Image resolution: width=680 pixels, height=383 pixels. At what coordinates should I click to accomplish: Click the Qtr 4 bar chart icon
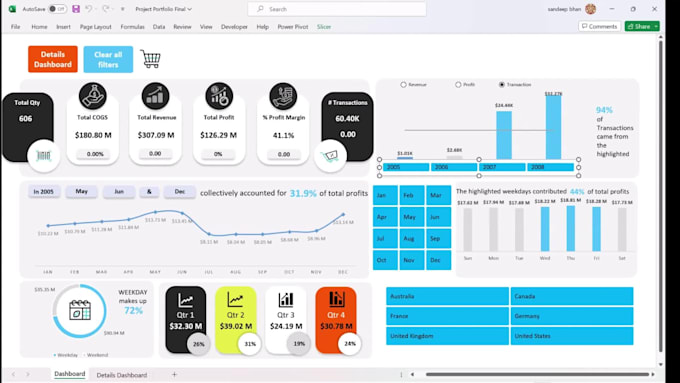336,299
